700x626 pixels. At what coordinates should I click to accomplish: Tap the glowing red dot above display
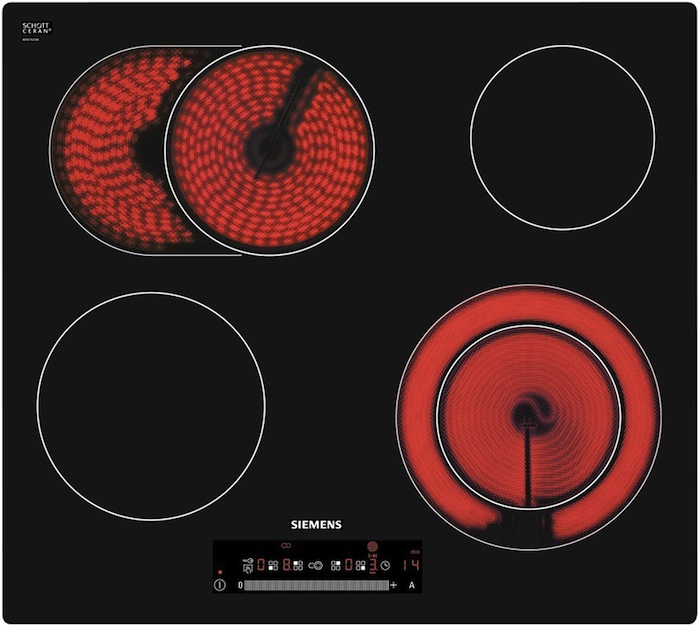(x=220, y=572)
